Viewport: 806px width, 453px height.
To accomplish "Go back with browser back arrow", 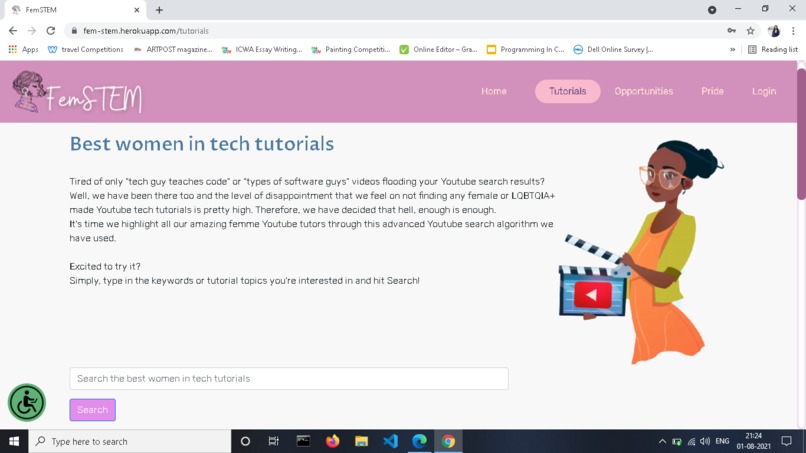I will pos(13,31).
